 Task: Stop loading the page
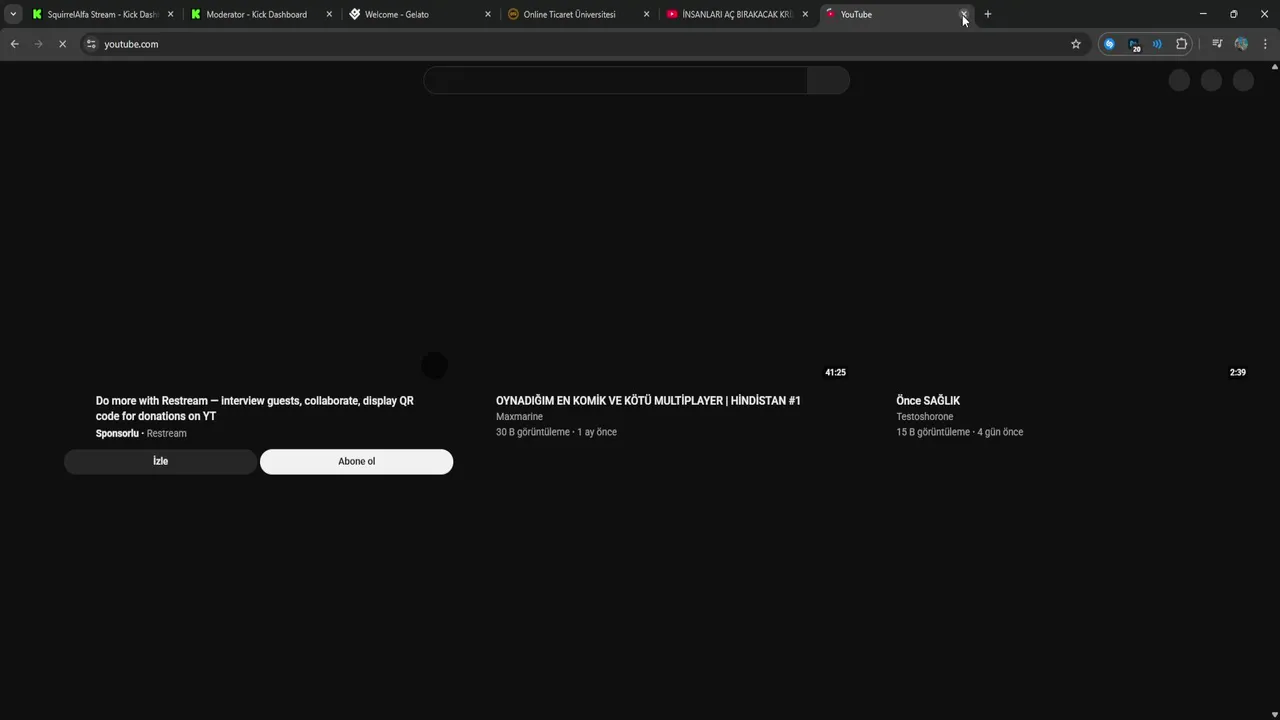pyautogui.click(x=62, y=44)
